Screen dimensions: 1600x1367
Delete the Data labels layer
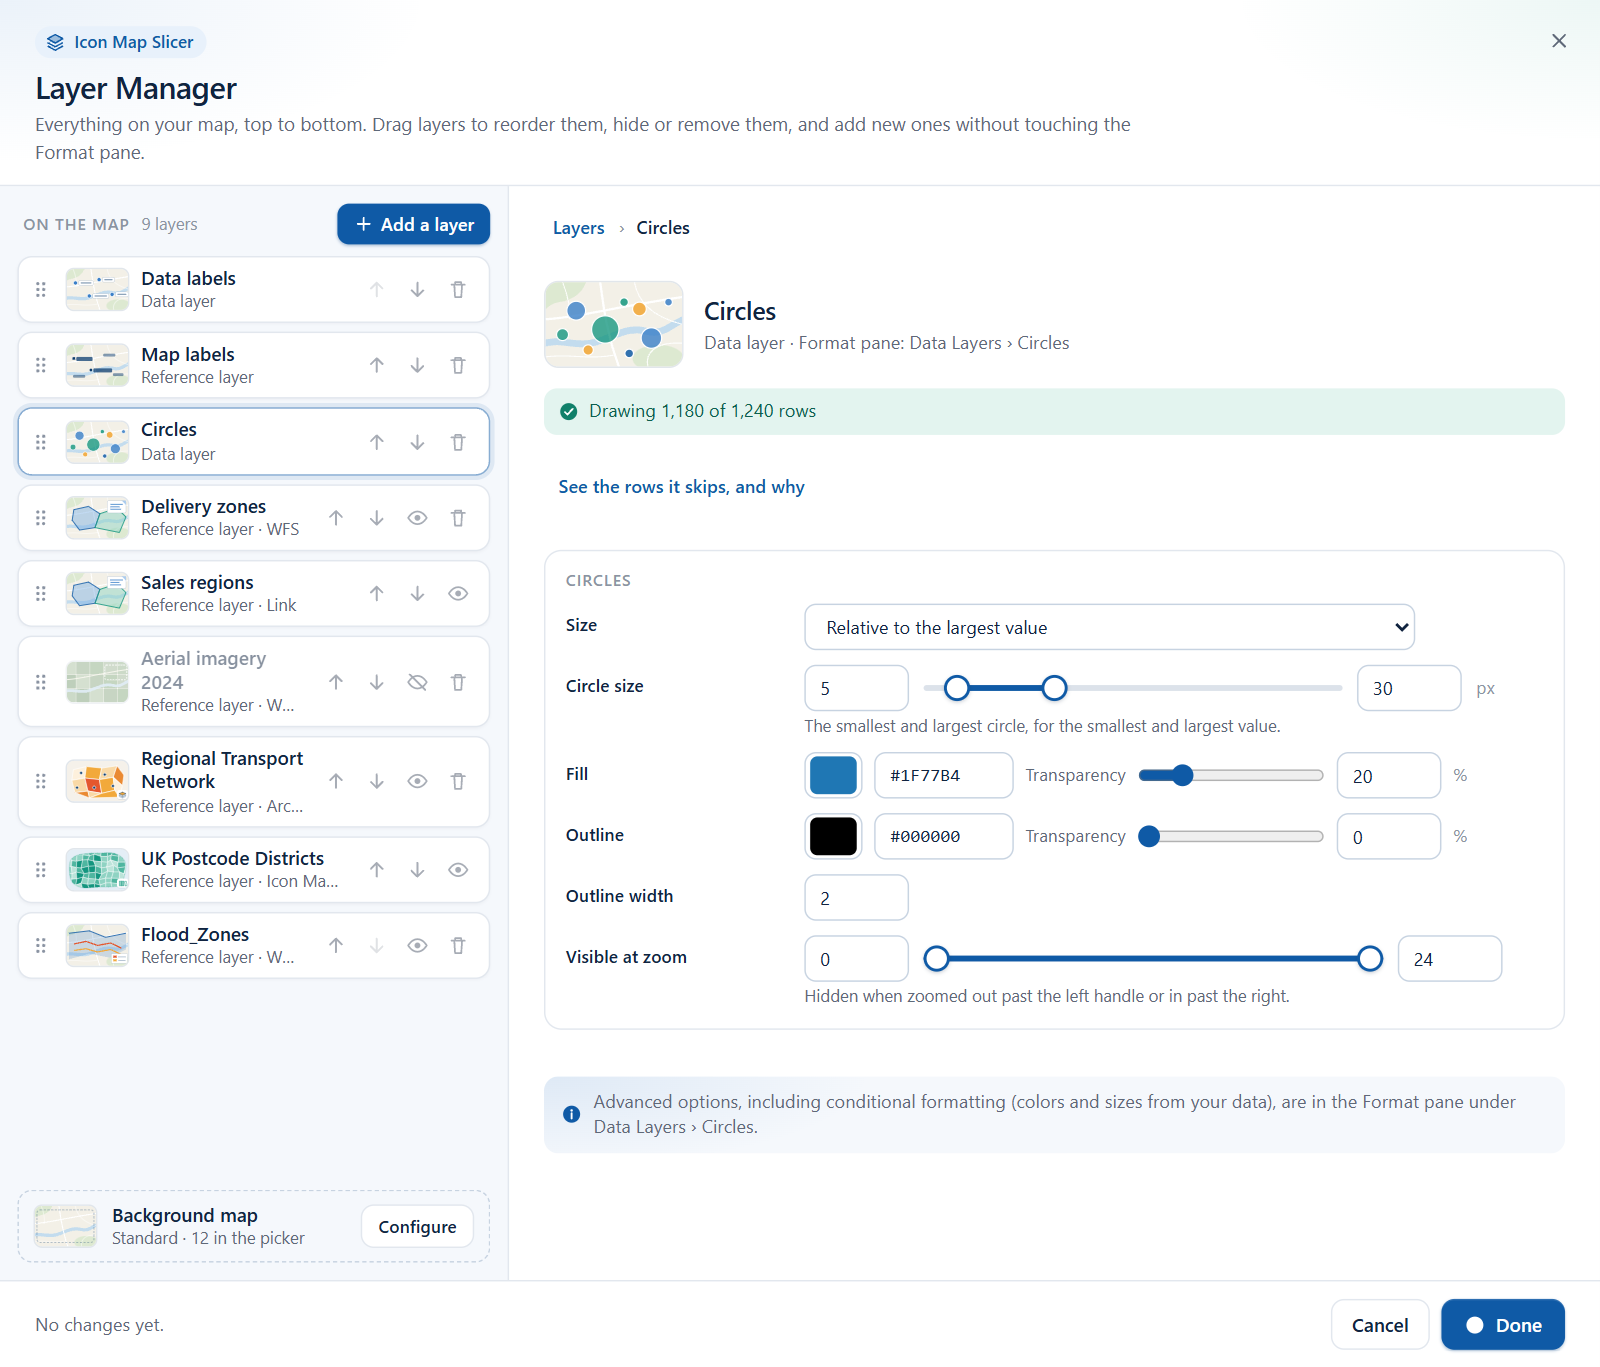click(458, 290)
